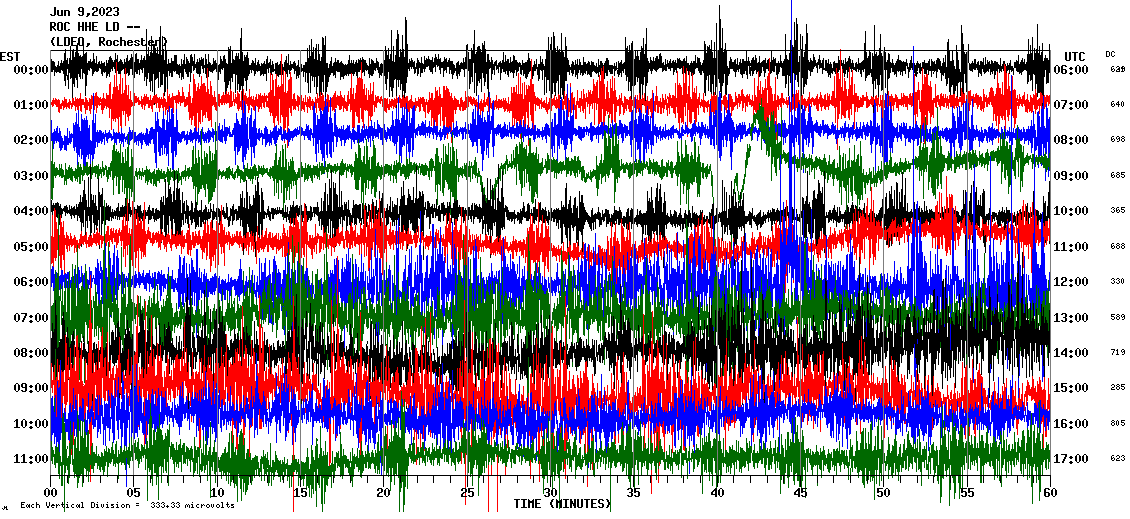Click minute tick "20" on the time axis
1130x519 pixels.
click(x=383, y=493)
